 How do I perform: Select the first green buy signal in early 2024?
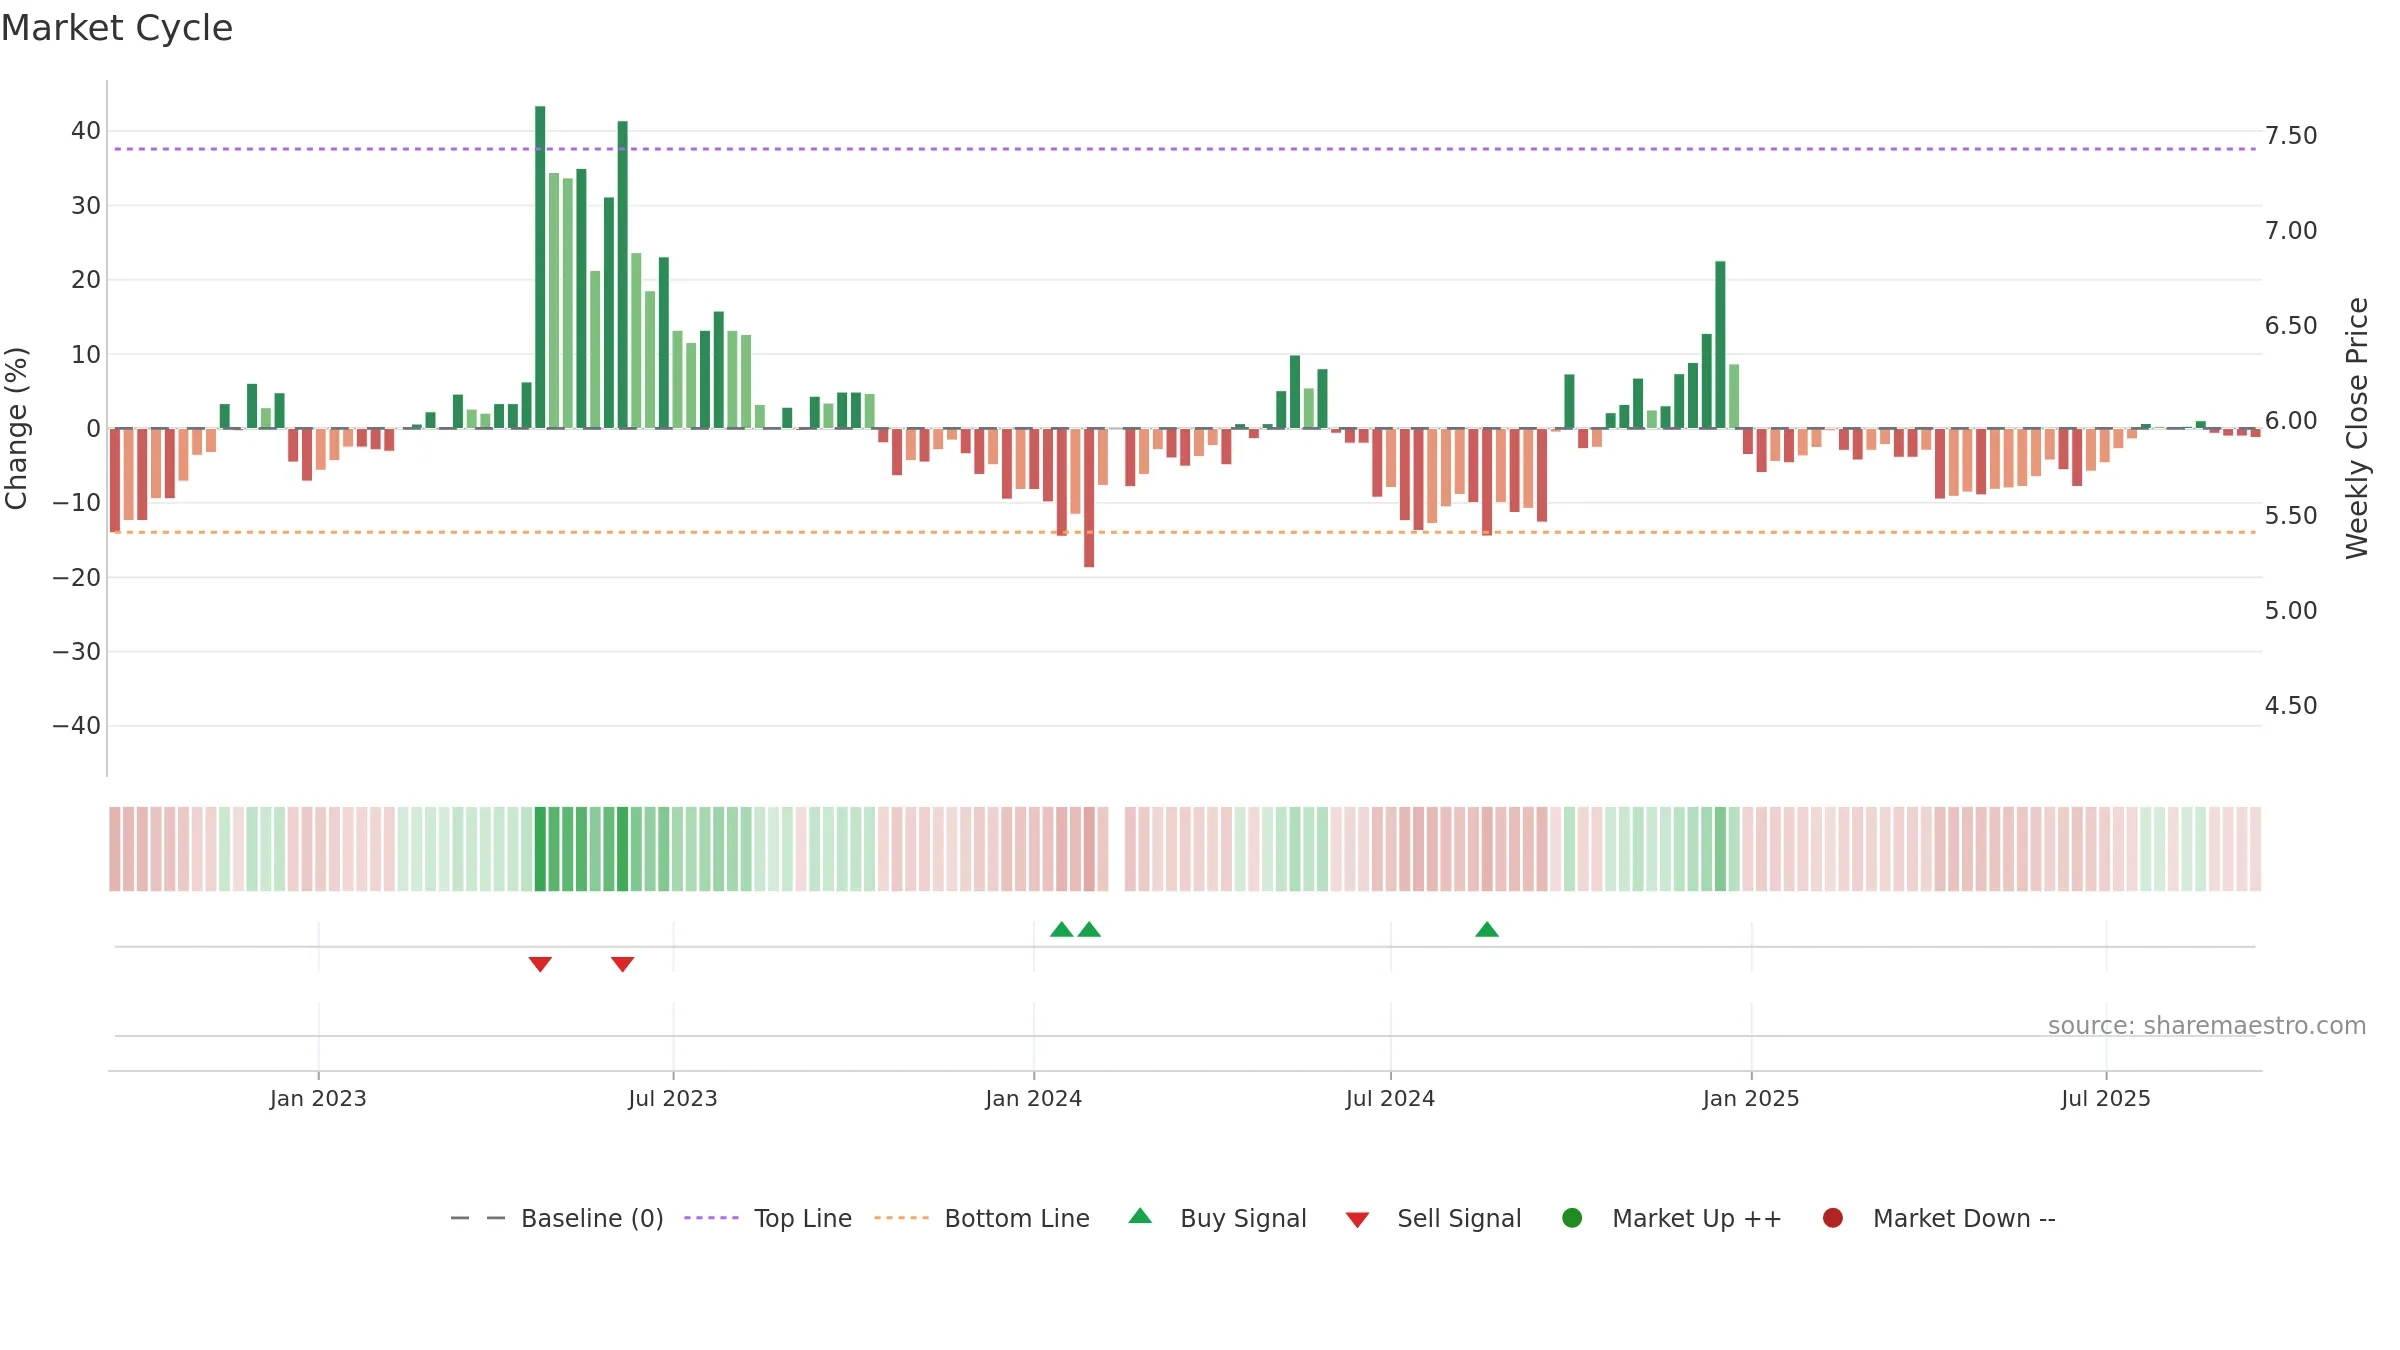click(x=1062, y=929)
